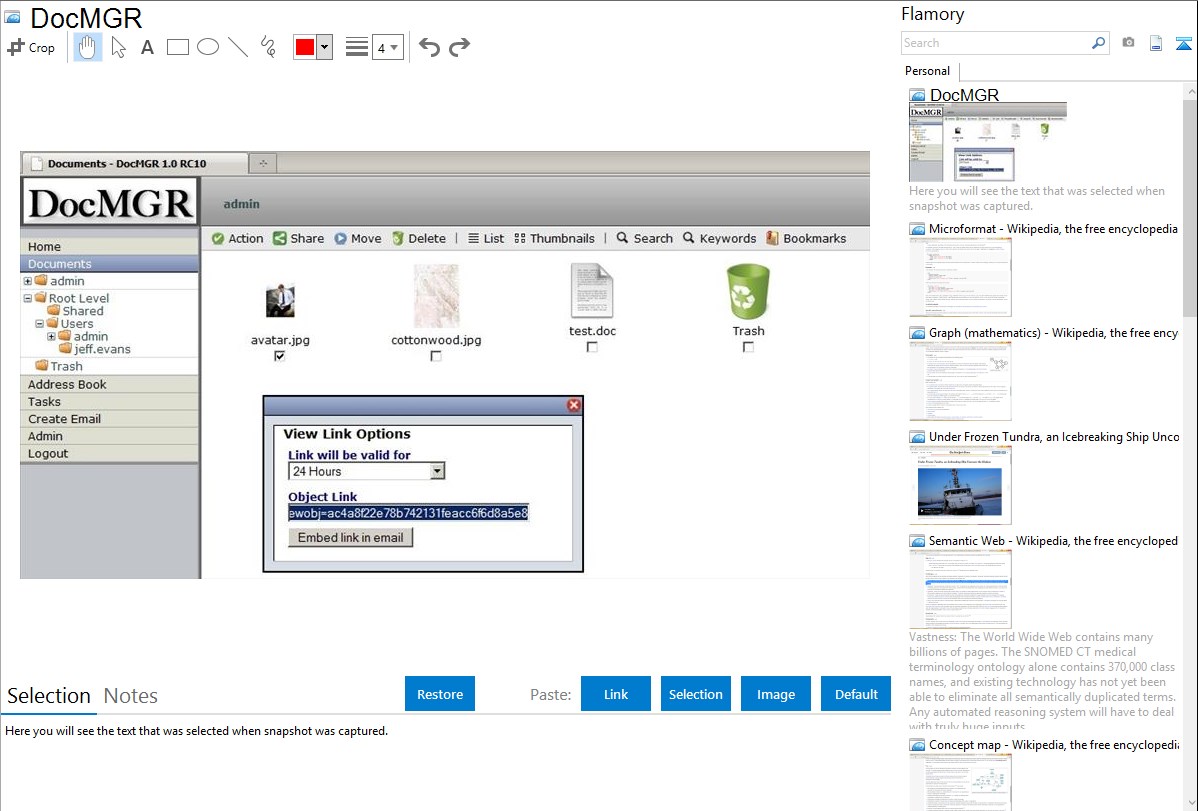This screenshot has height=811, width=1198.
Task: Switch to Thumbnails view
Action: [555, 238]
